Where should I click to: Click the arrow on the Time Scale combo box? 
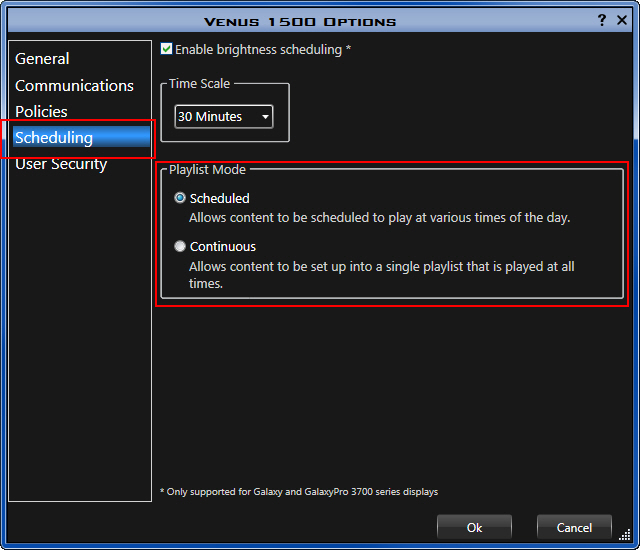point(265,117)
